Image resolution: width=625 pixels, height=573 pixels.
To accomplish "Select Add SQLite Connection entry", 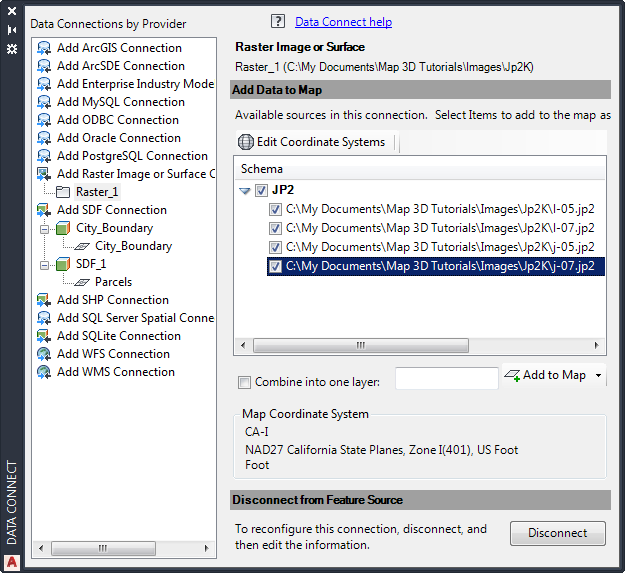I will click(119, 336).
